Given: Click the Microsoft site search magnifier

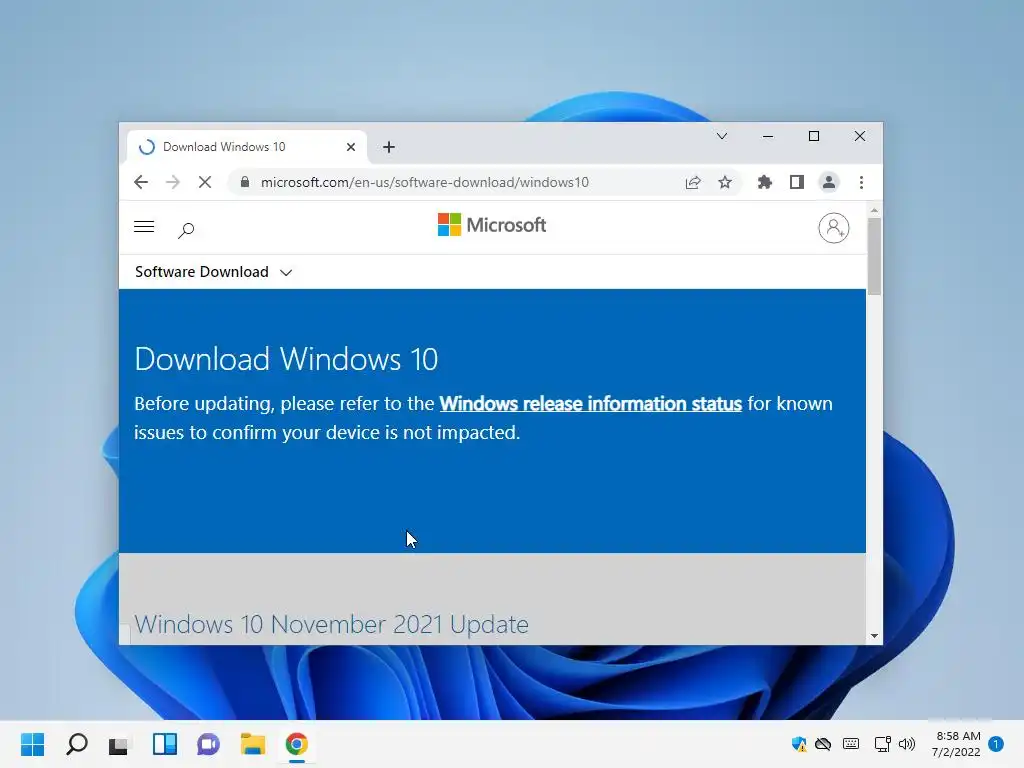Looking at the screenshot, I should tap(186, 230).
